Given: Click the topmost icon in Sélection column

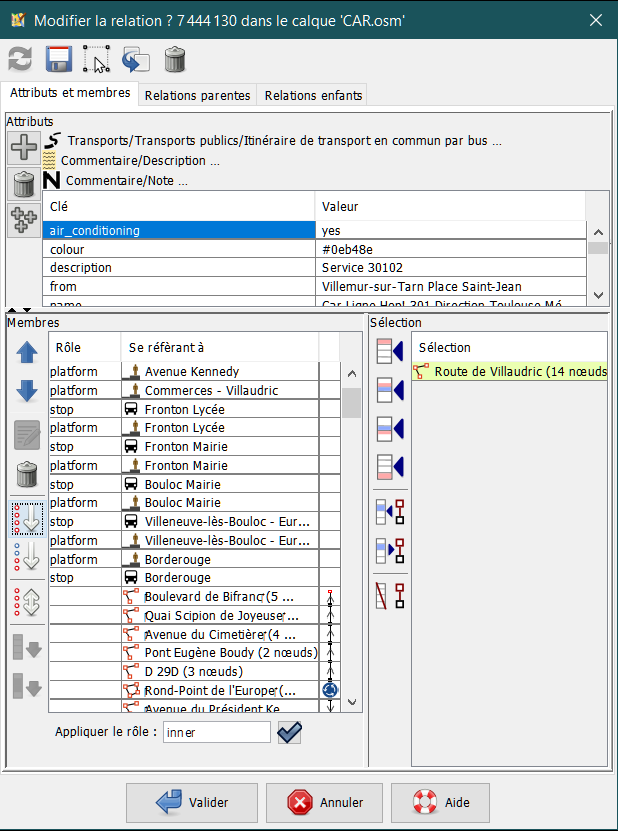Looking at the screenshot, I should [x=388, y=351].
